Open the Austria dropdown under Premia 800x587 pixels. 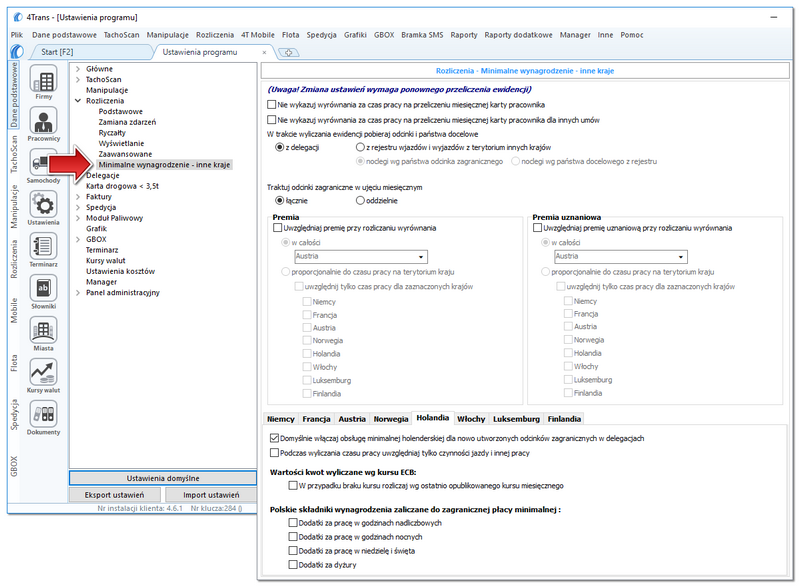click(x=421, y=257)
